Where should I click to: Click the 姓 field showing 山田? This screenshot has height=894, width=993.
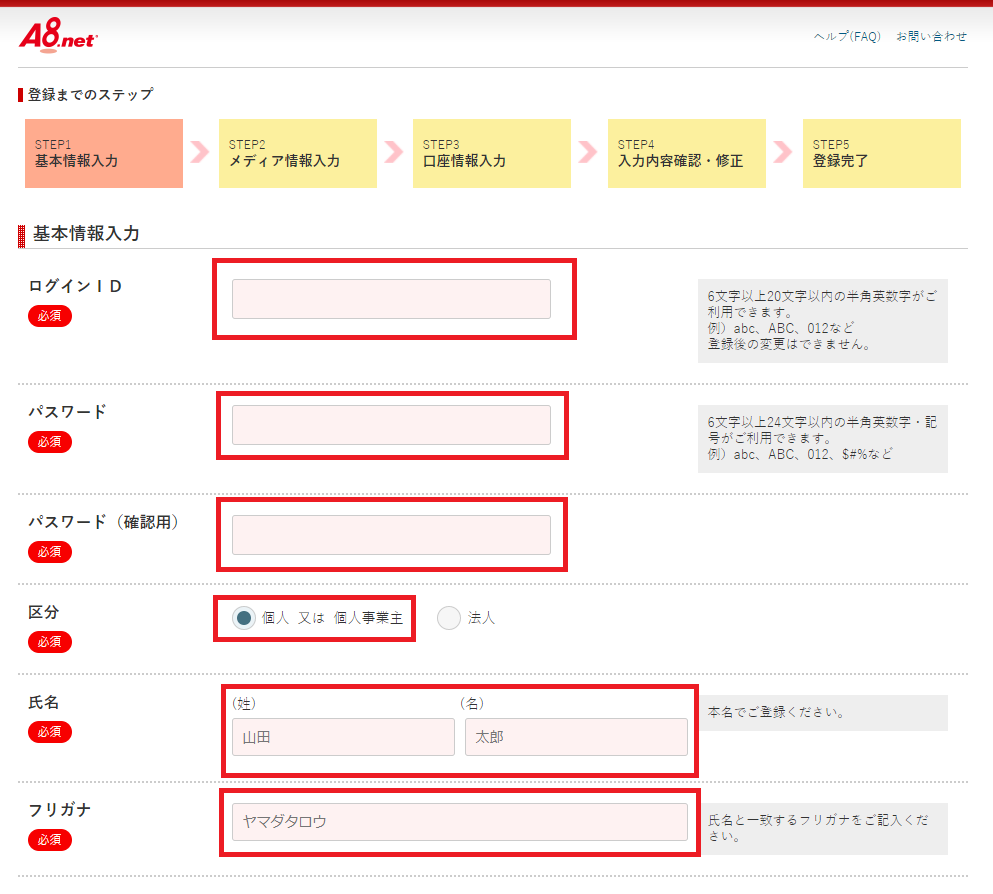(343, 737)
